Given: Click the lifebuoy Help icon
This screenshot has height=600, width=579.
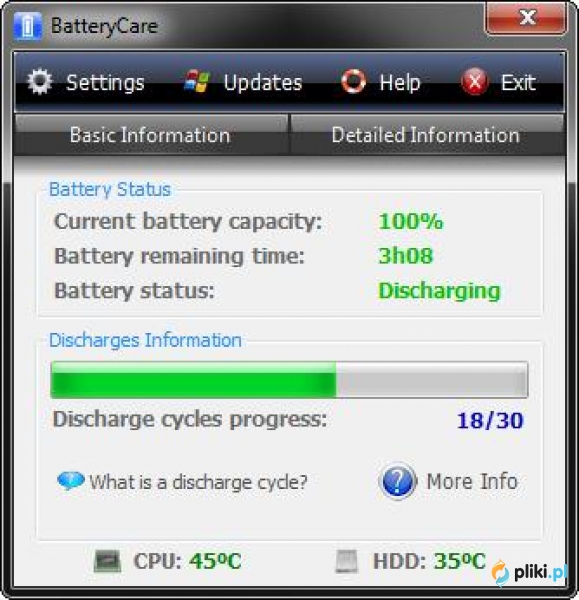Looking at the screenshot, I should point(353,81).
